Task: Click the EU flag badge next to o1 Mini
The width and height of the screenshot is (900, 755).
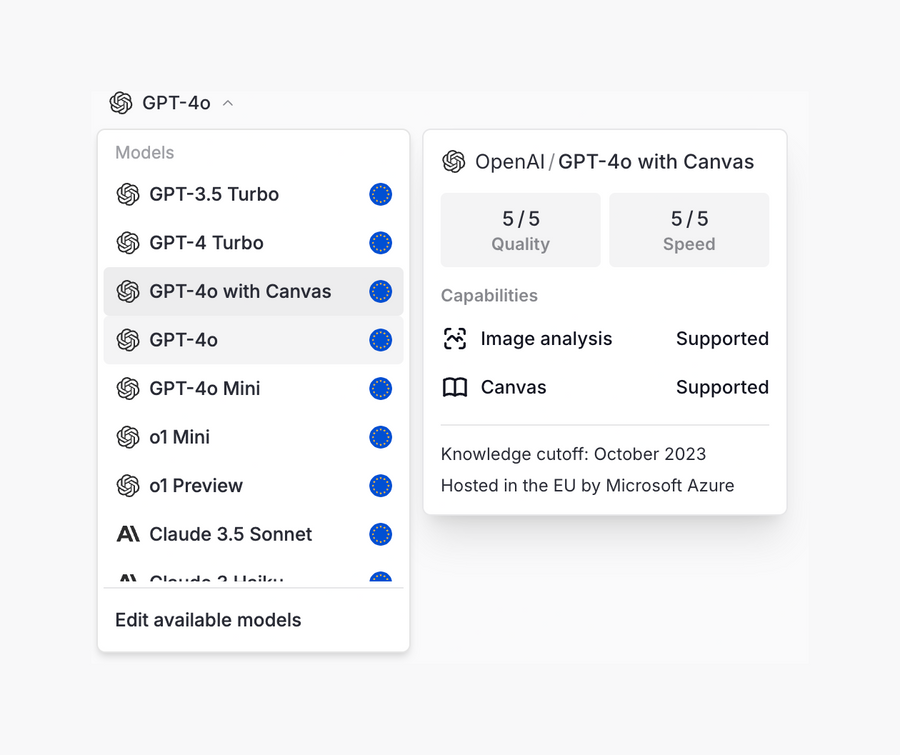Action: [x=380, y=437]
